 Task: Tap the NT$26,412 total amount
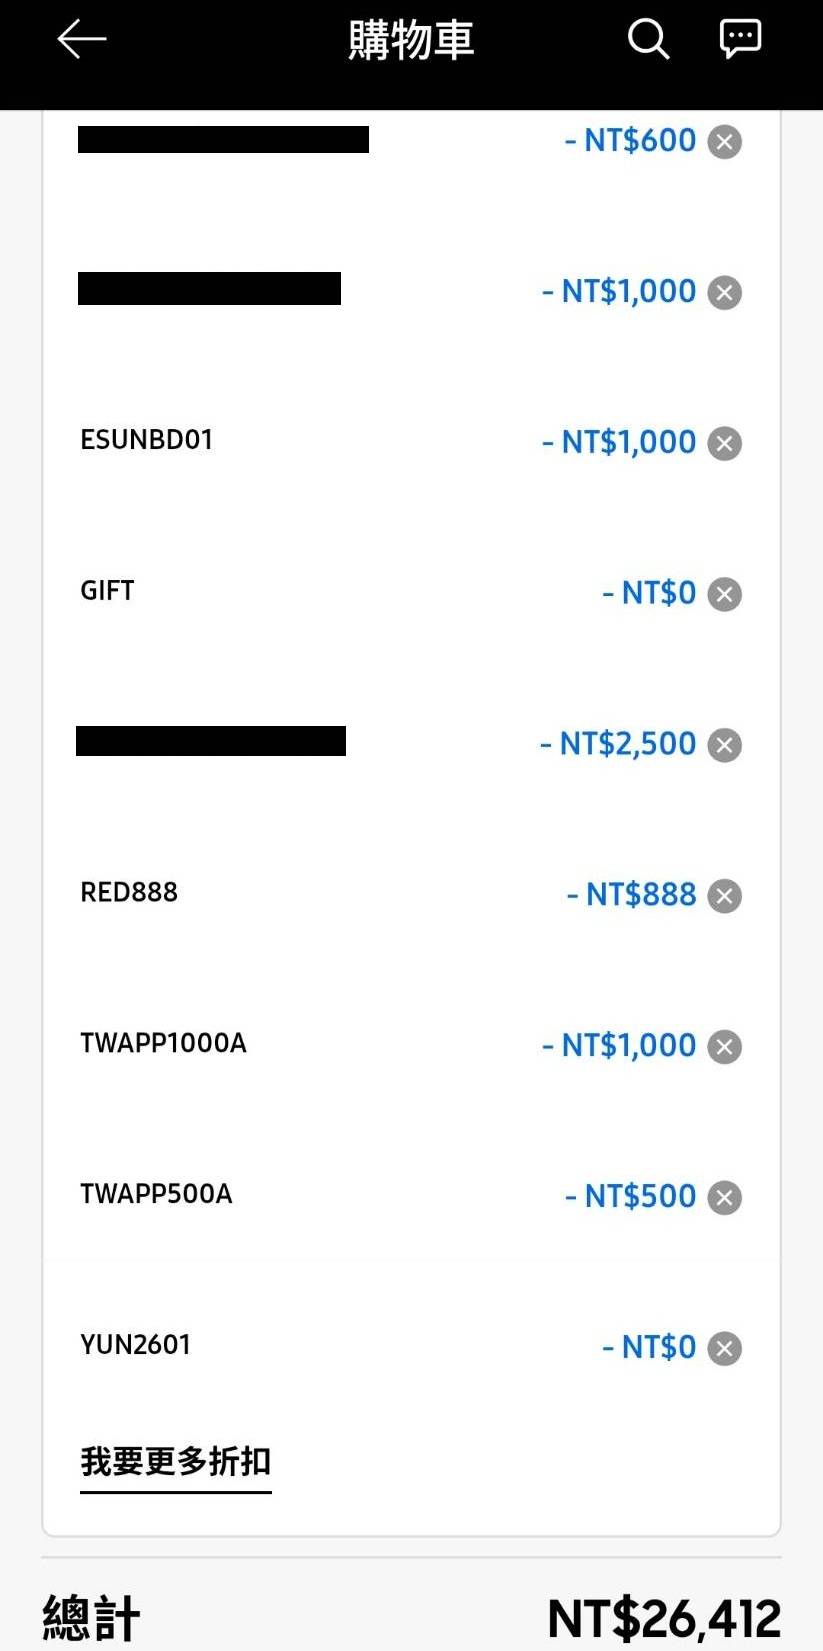click(664, 1618)
